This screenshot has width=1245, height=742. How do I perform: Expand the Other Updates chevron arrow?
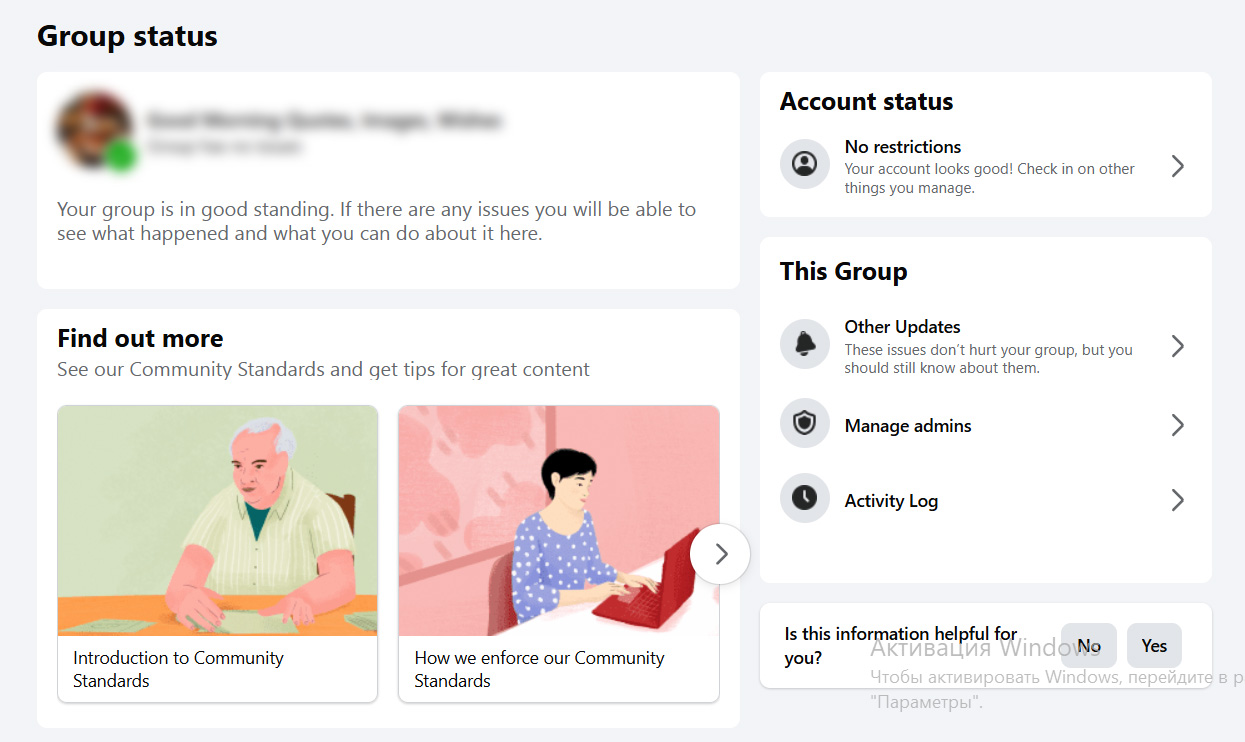point(1177,346)
